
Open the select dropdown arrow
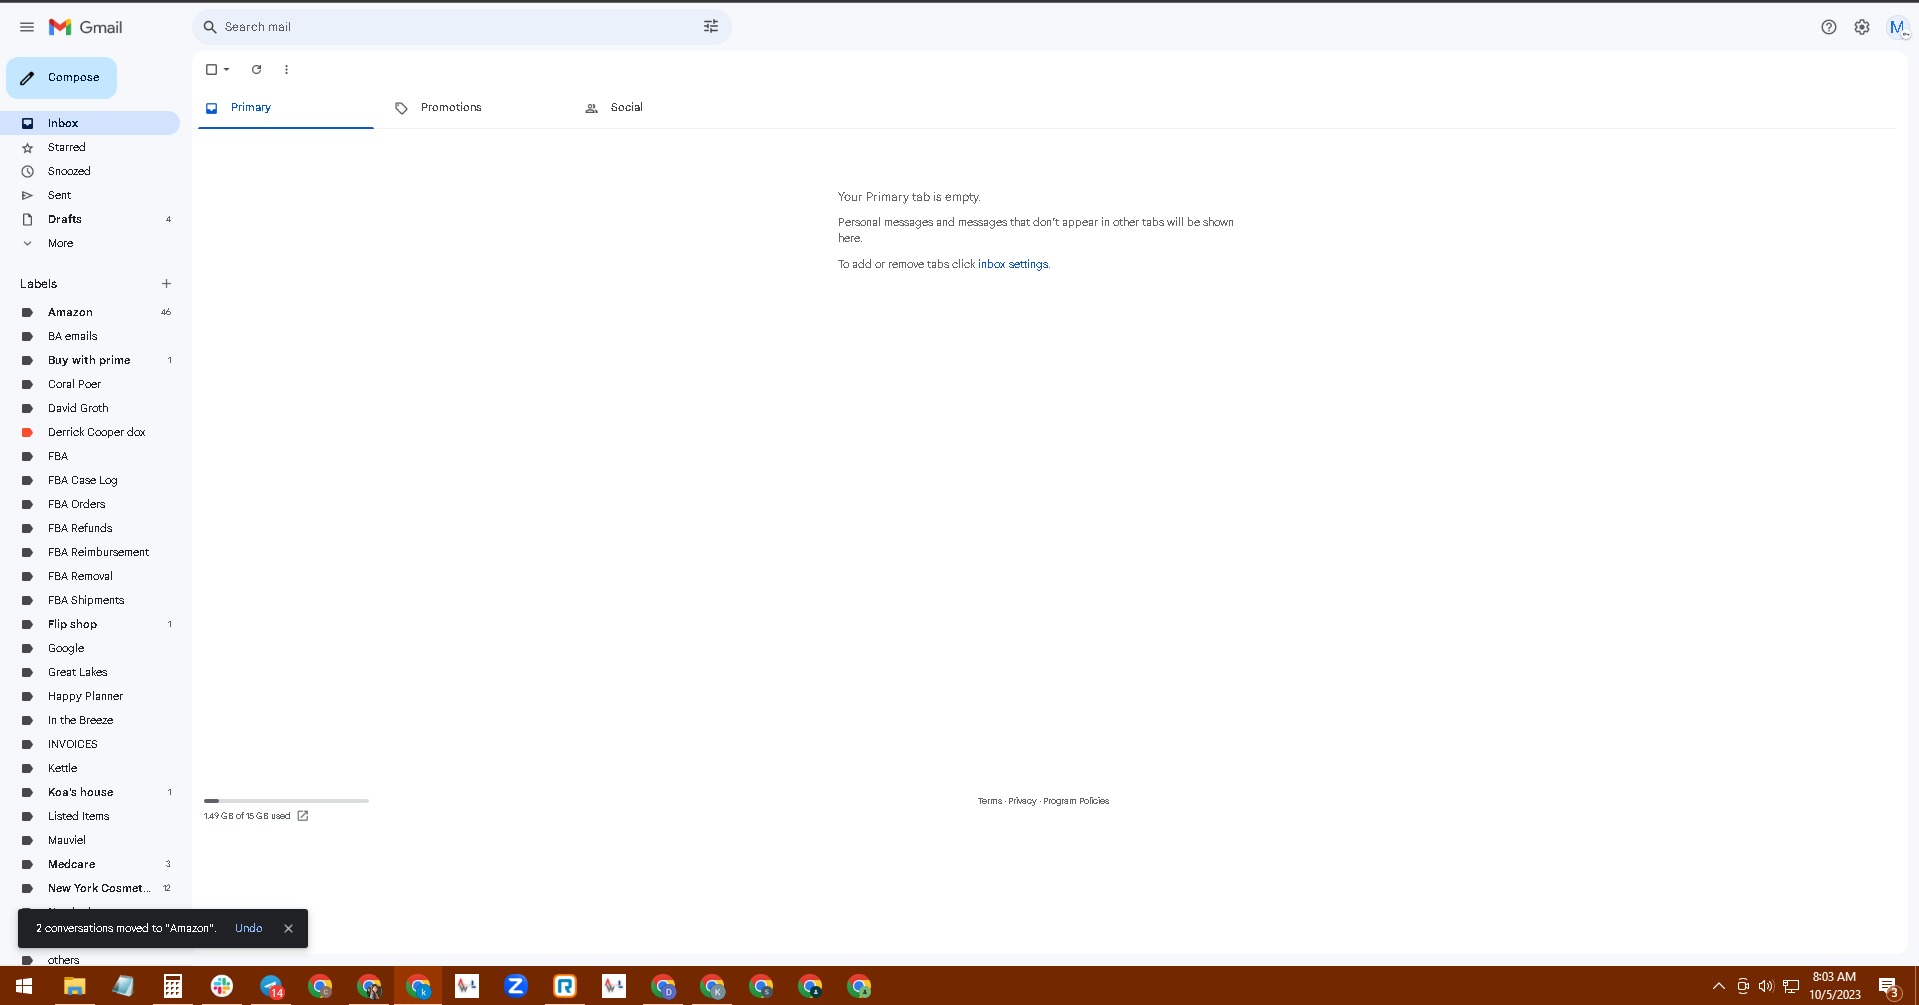[227, 69]
